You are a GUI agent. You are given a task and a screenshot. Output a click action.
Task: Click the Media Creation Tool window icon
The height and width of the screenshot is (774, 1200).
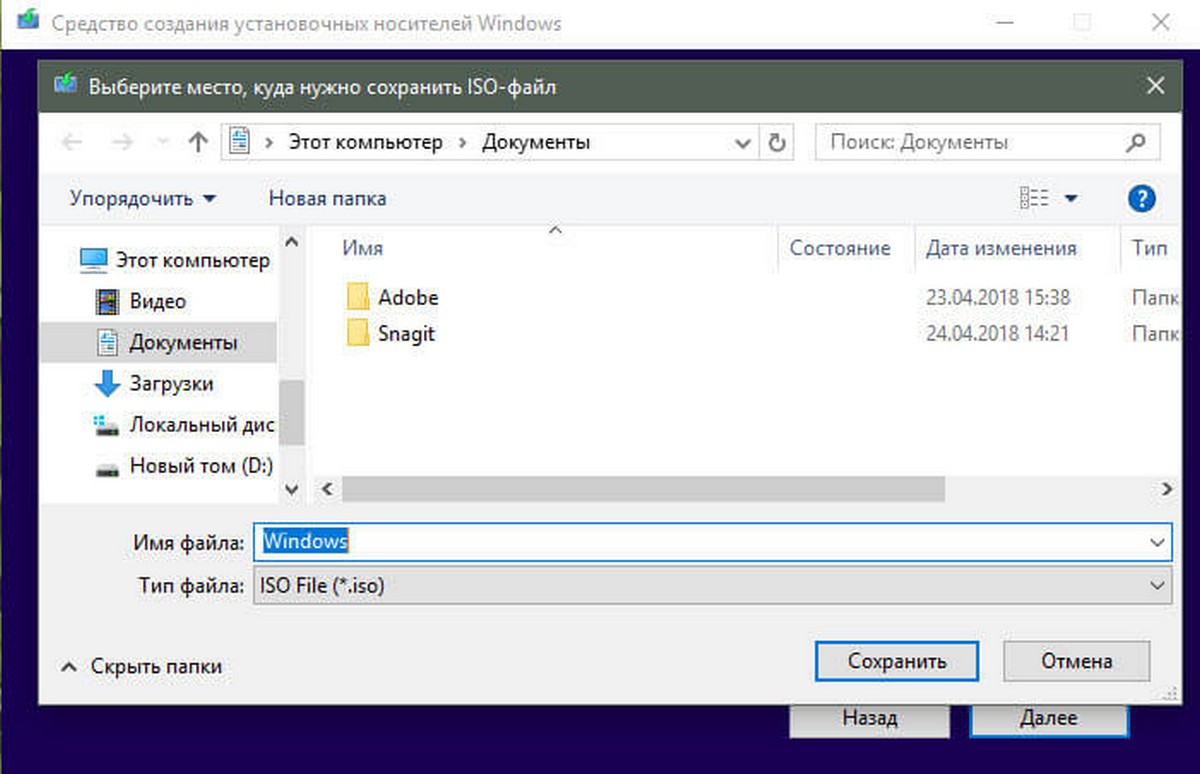click(26, 20)
